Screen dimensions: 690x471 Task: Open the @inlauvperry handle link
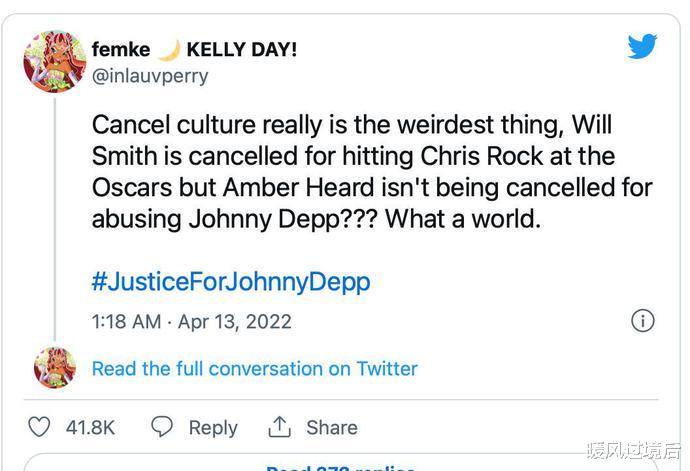tap(150, 75)
